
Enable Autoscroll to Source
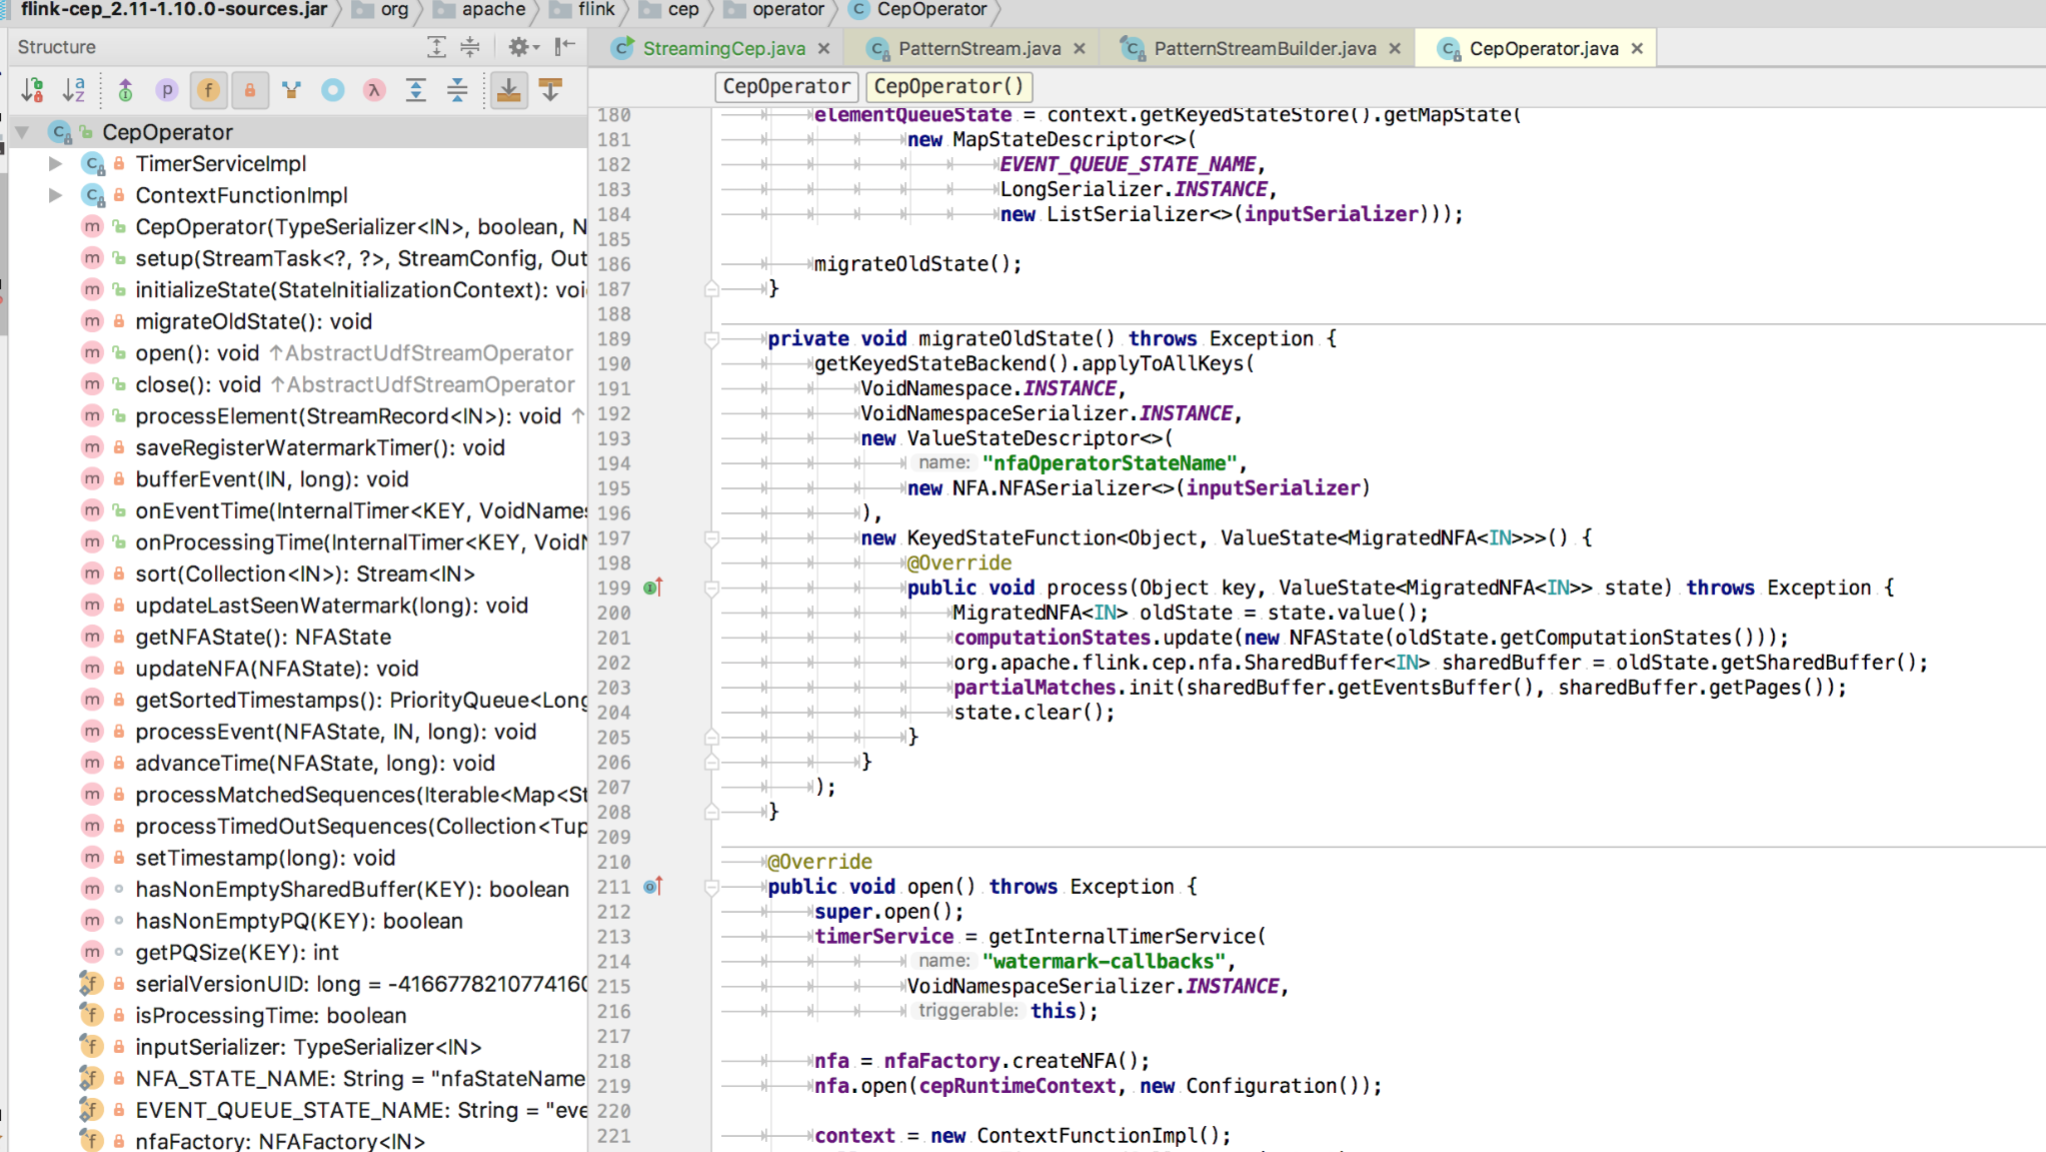pos(509,91)
